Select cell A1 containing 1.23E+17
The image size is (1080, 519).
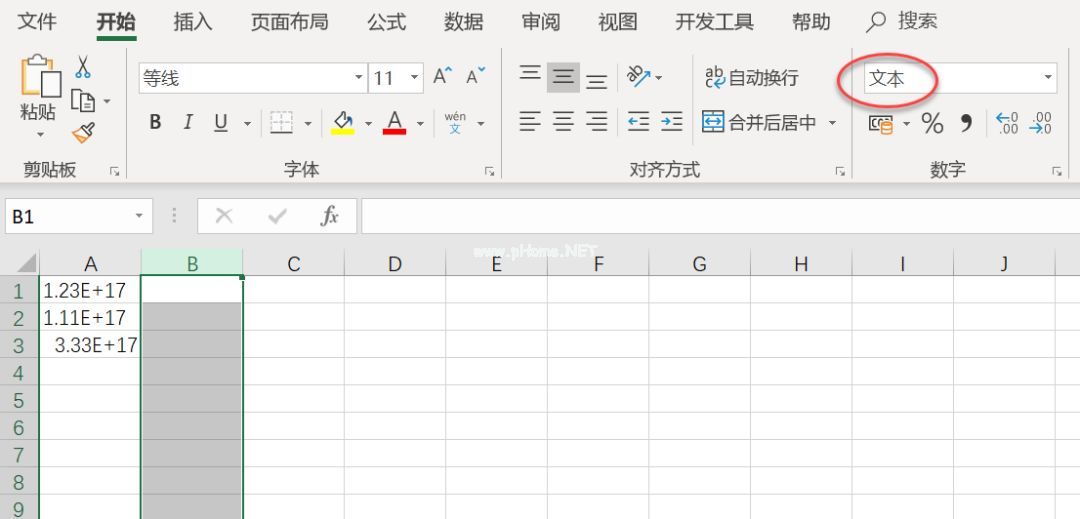90,291
